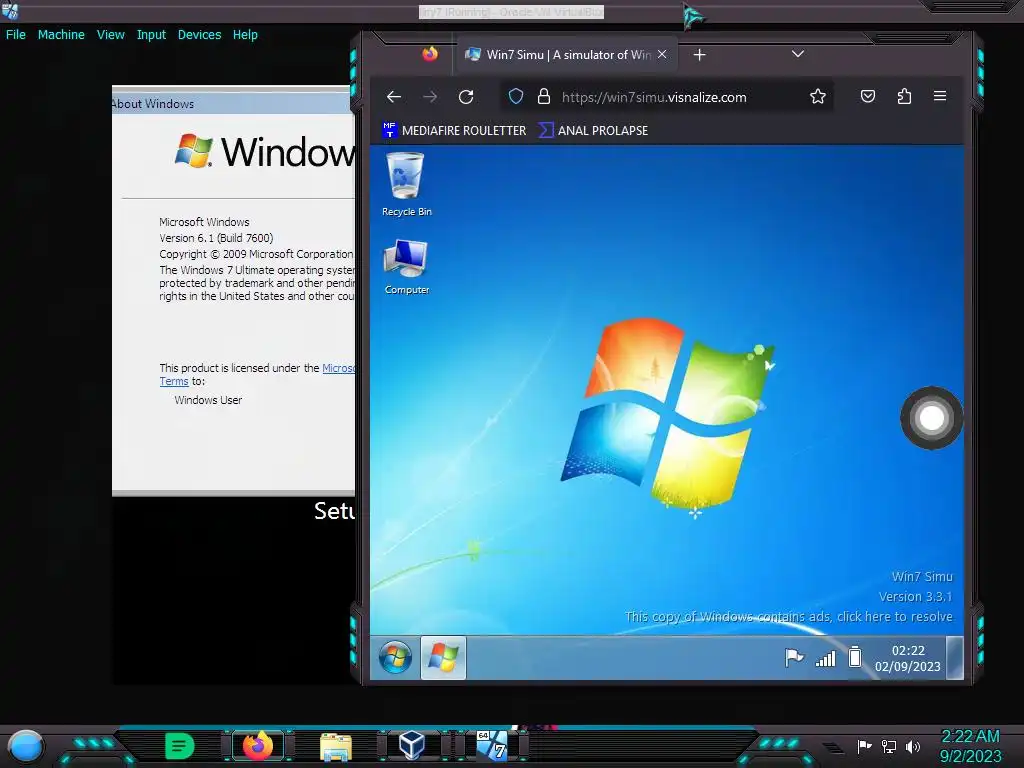Open the Machine menu
The height and width of the screenshot is (768, 1024).
(x=61, y=35)
